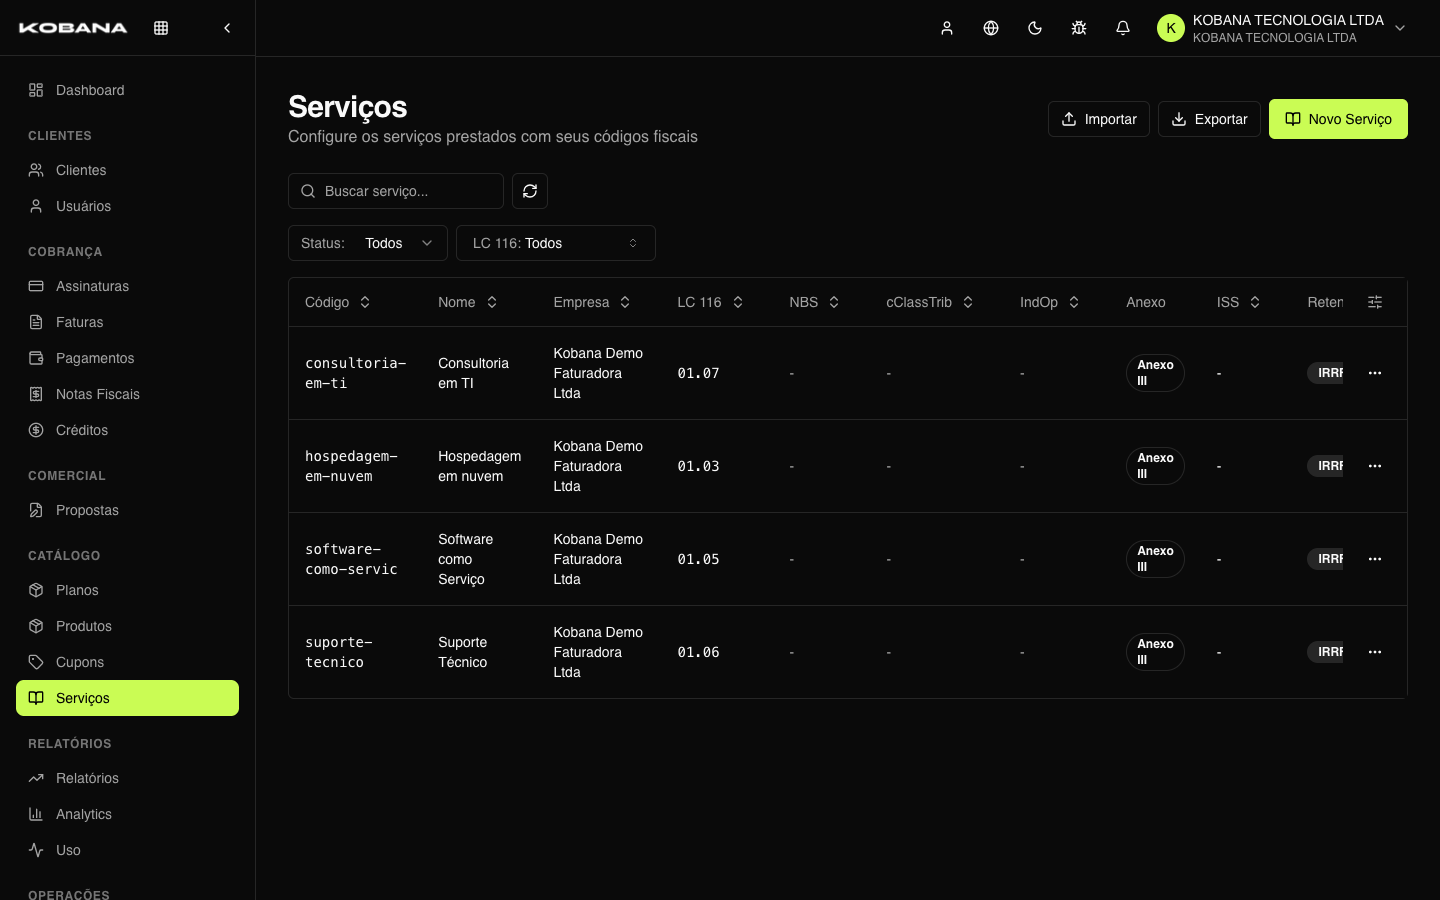Viewport: 1440px width, 900px height.
Task: Click the green K account avatar
Action: [1171, 28]
